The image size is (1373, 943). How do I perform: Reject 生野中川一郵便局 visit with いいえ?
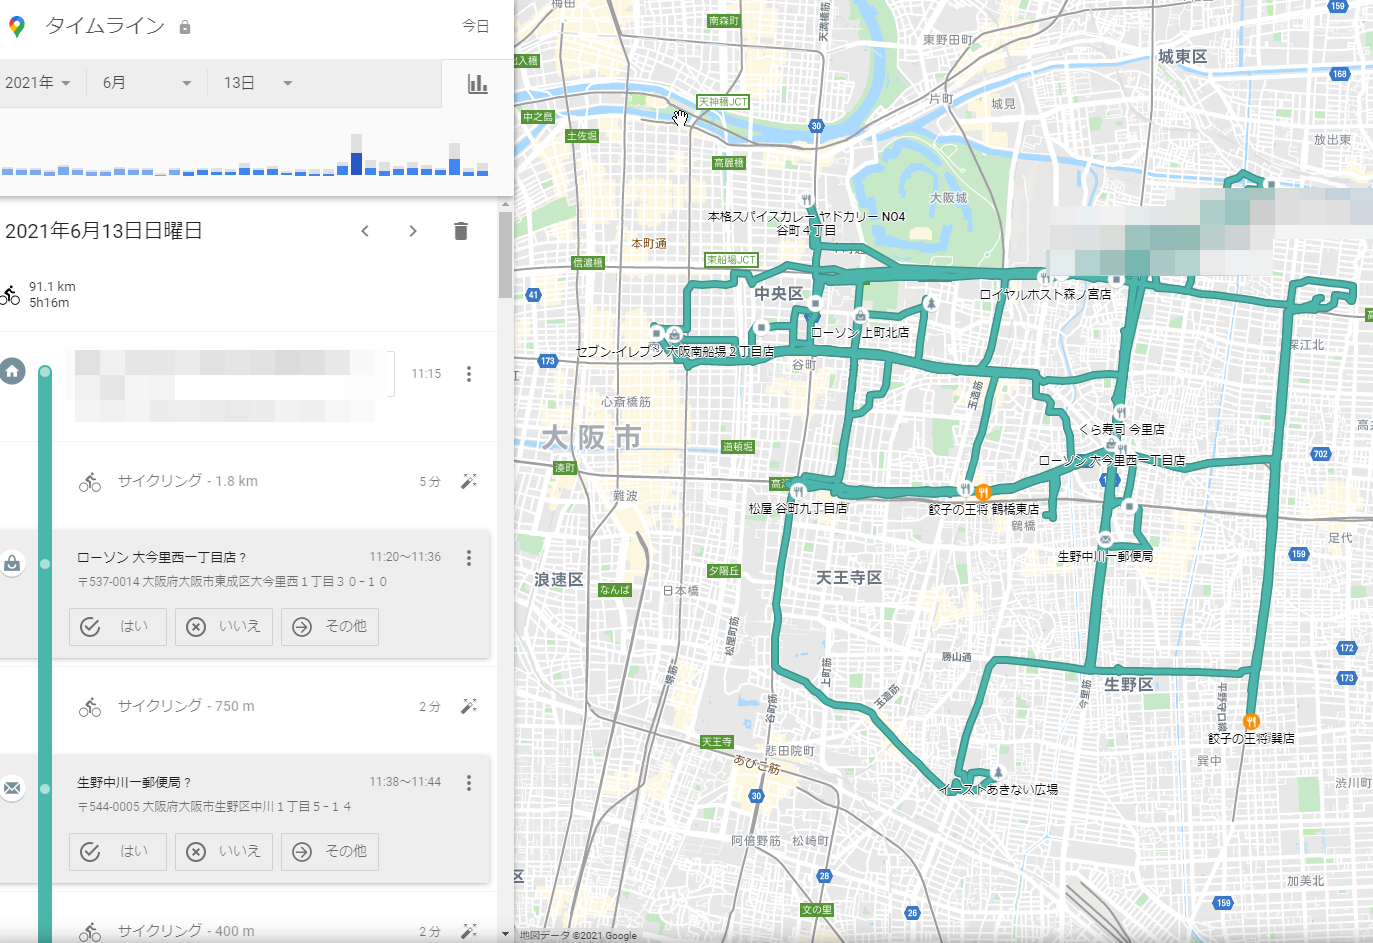click(x=224, y=851)
